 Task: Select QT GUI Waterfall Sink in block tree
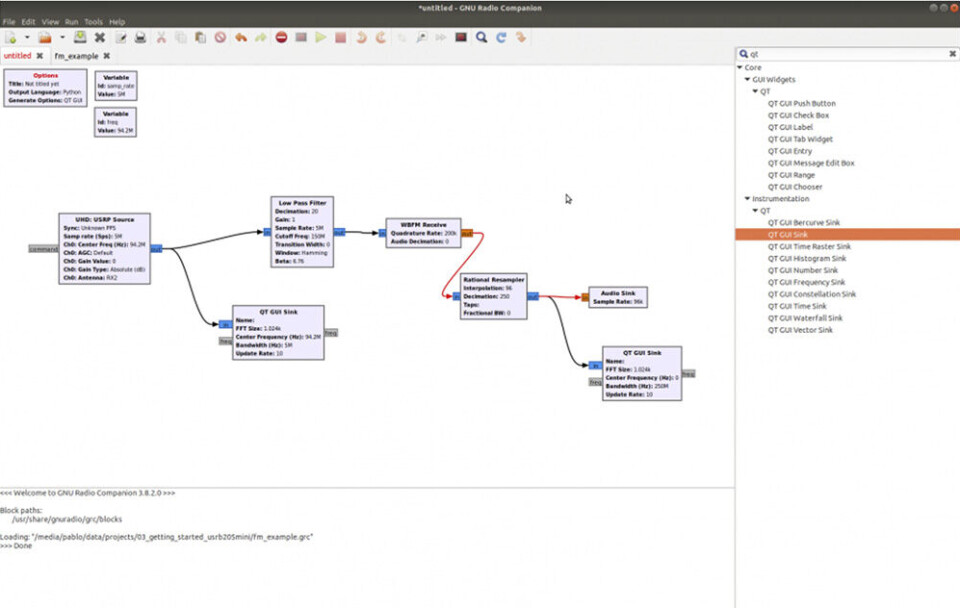[x=805, y=318]
